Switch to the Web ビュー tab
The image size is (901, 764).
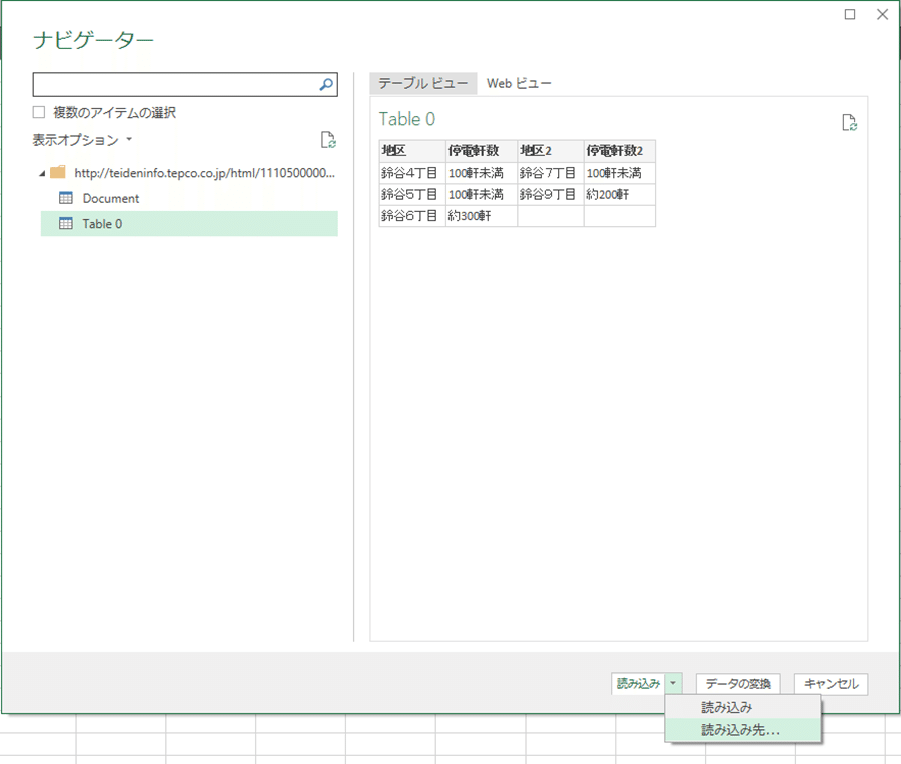point(518,84)
